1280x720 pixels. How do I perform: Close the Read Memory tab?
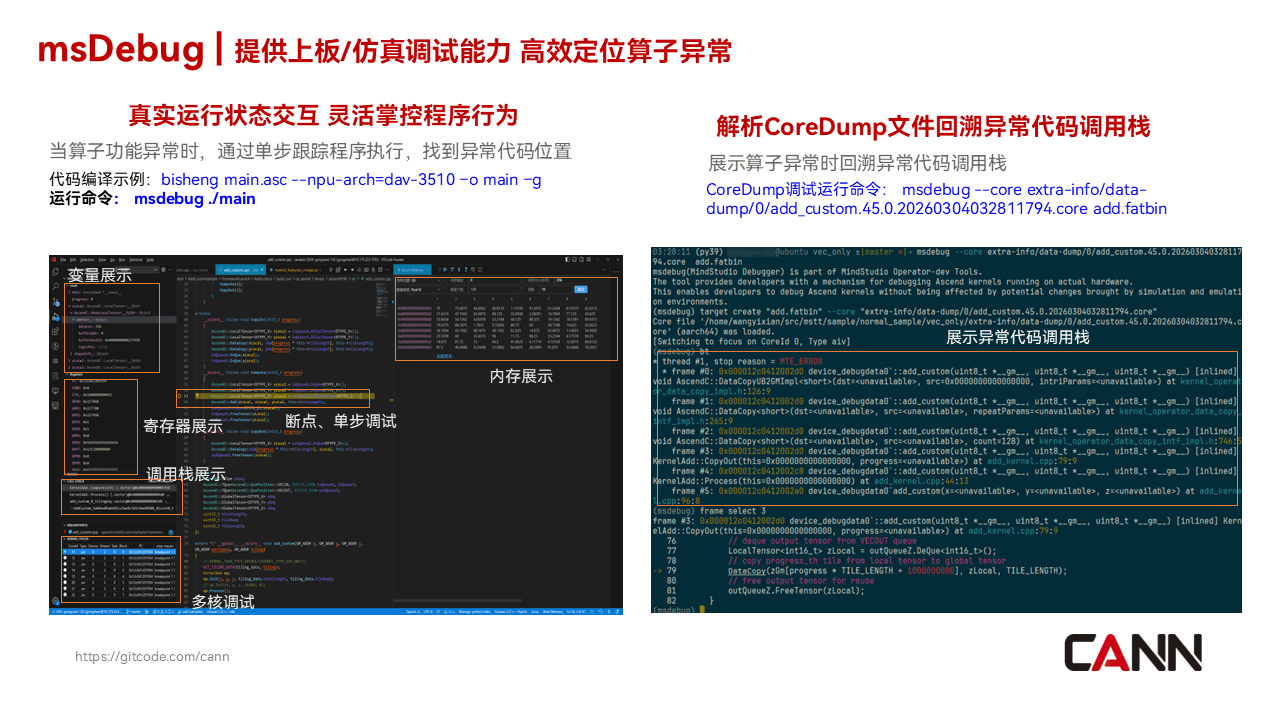(x=426, y=269)
